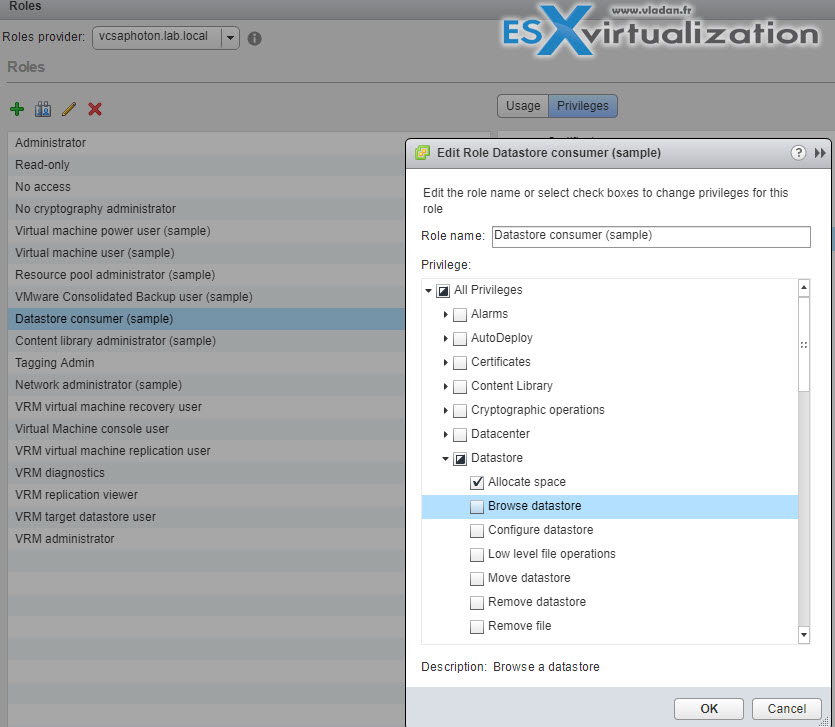Click the pencil Edit role icon

(69, 109)
